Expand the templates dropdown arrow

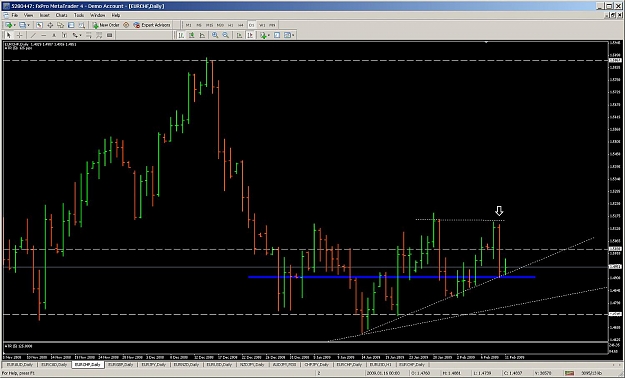pos(293,35)
